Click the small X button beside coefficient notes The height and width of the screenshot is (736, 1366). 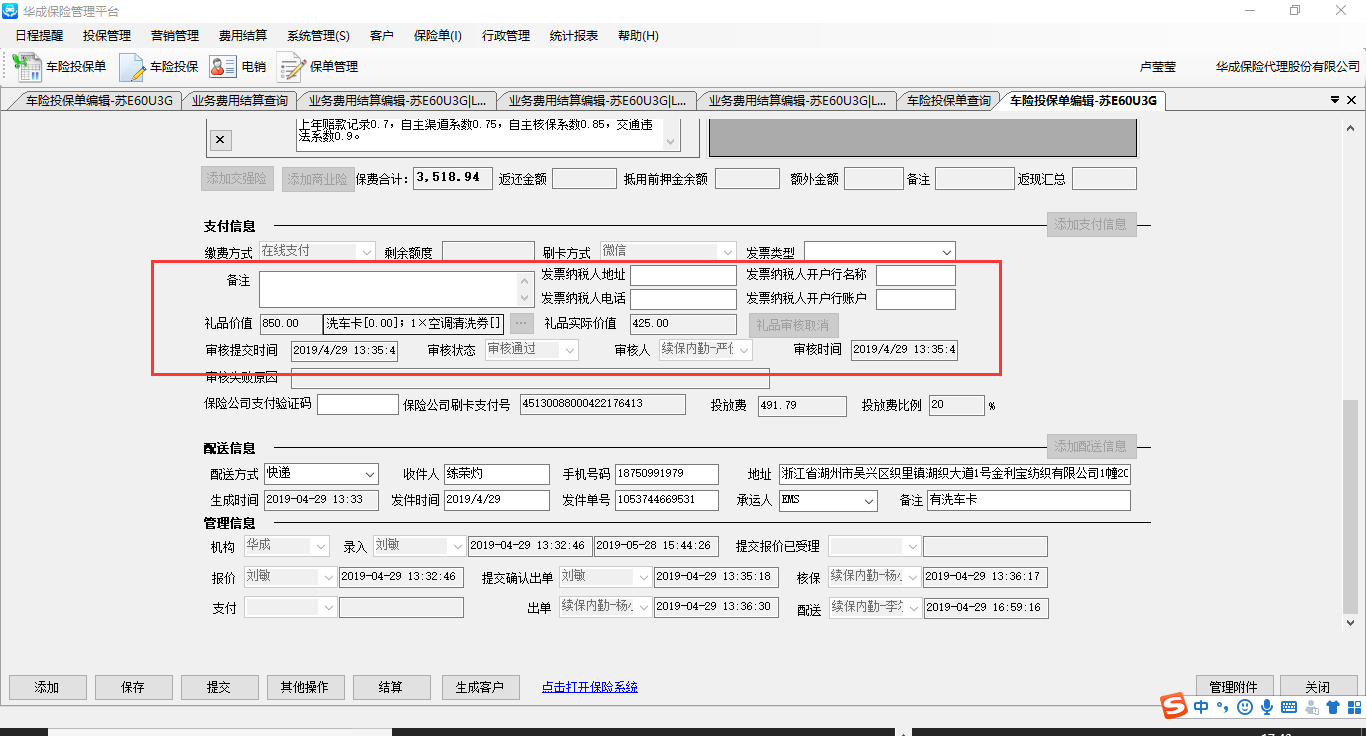(221, 140)
